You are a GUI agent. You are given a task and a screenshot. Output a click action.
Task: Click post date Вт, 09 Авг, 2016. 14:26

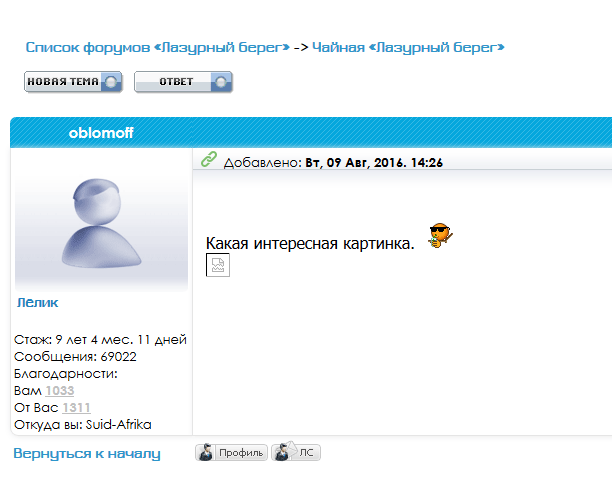(x=374, y=162)
